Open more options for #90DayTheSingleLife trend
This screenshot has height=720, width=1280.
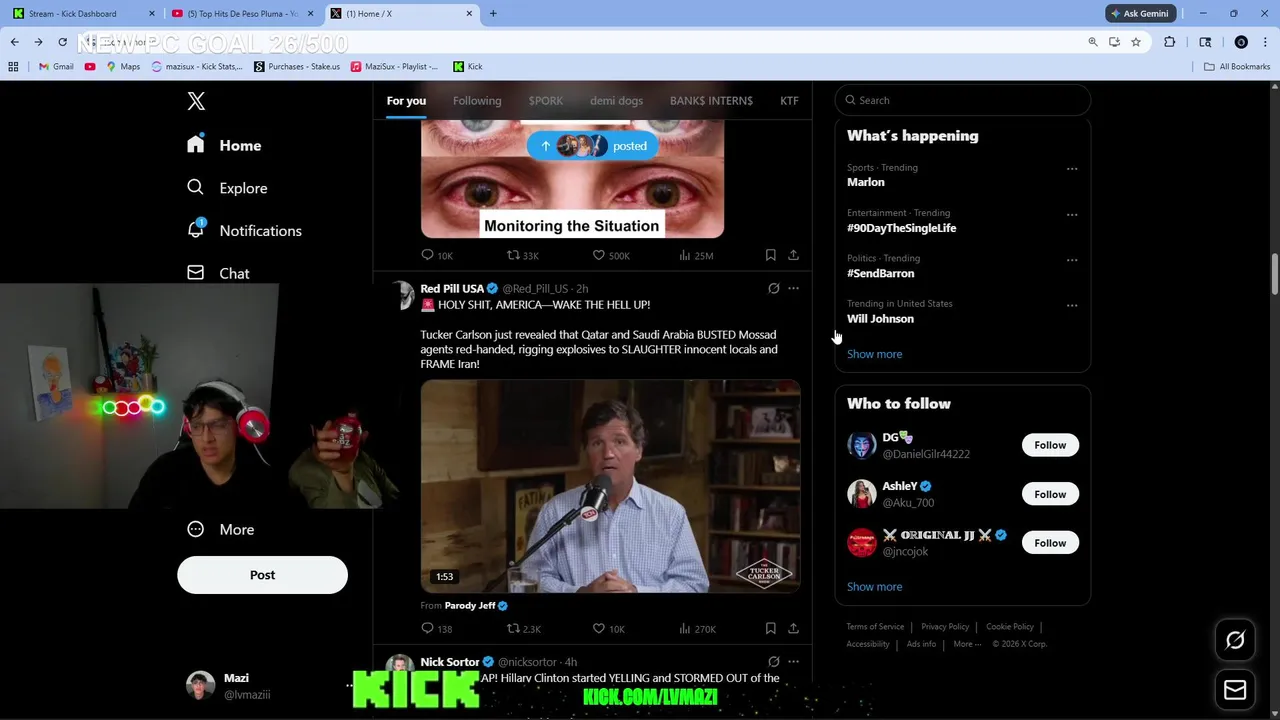1072,214
